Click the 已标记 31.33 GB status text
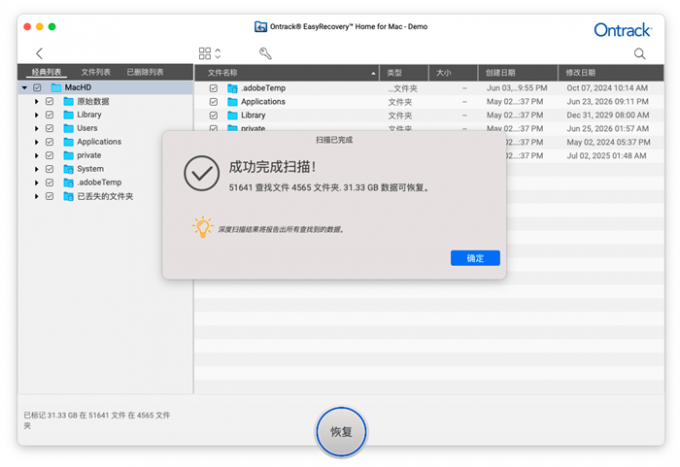Viewport: 680px width, 467px height. [x=97, y=420]
